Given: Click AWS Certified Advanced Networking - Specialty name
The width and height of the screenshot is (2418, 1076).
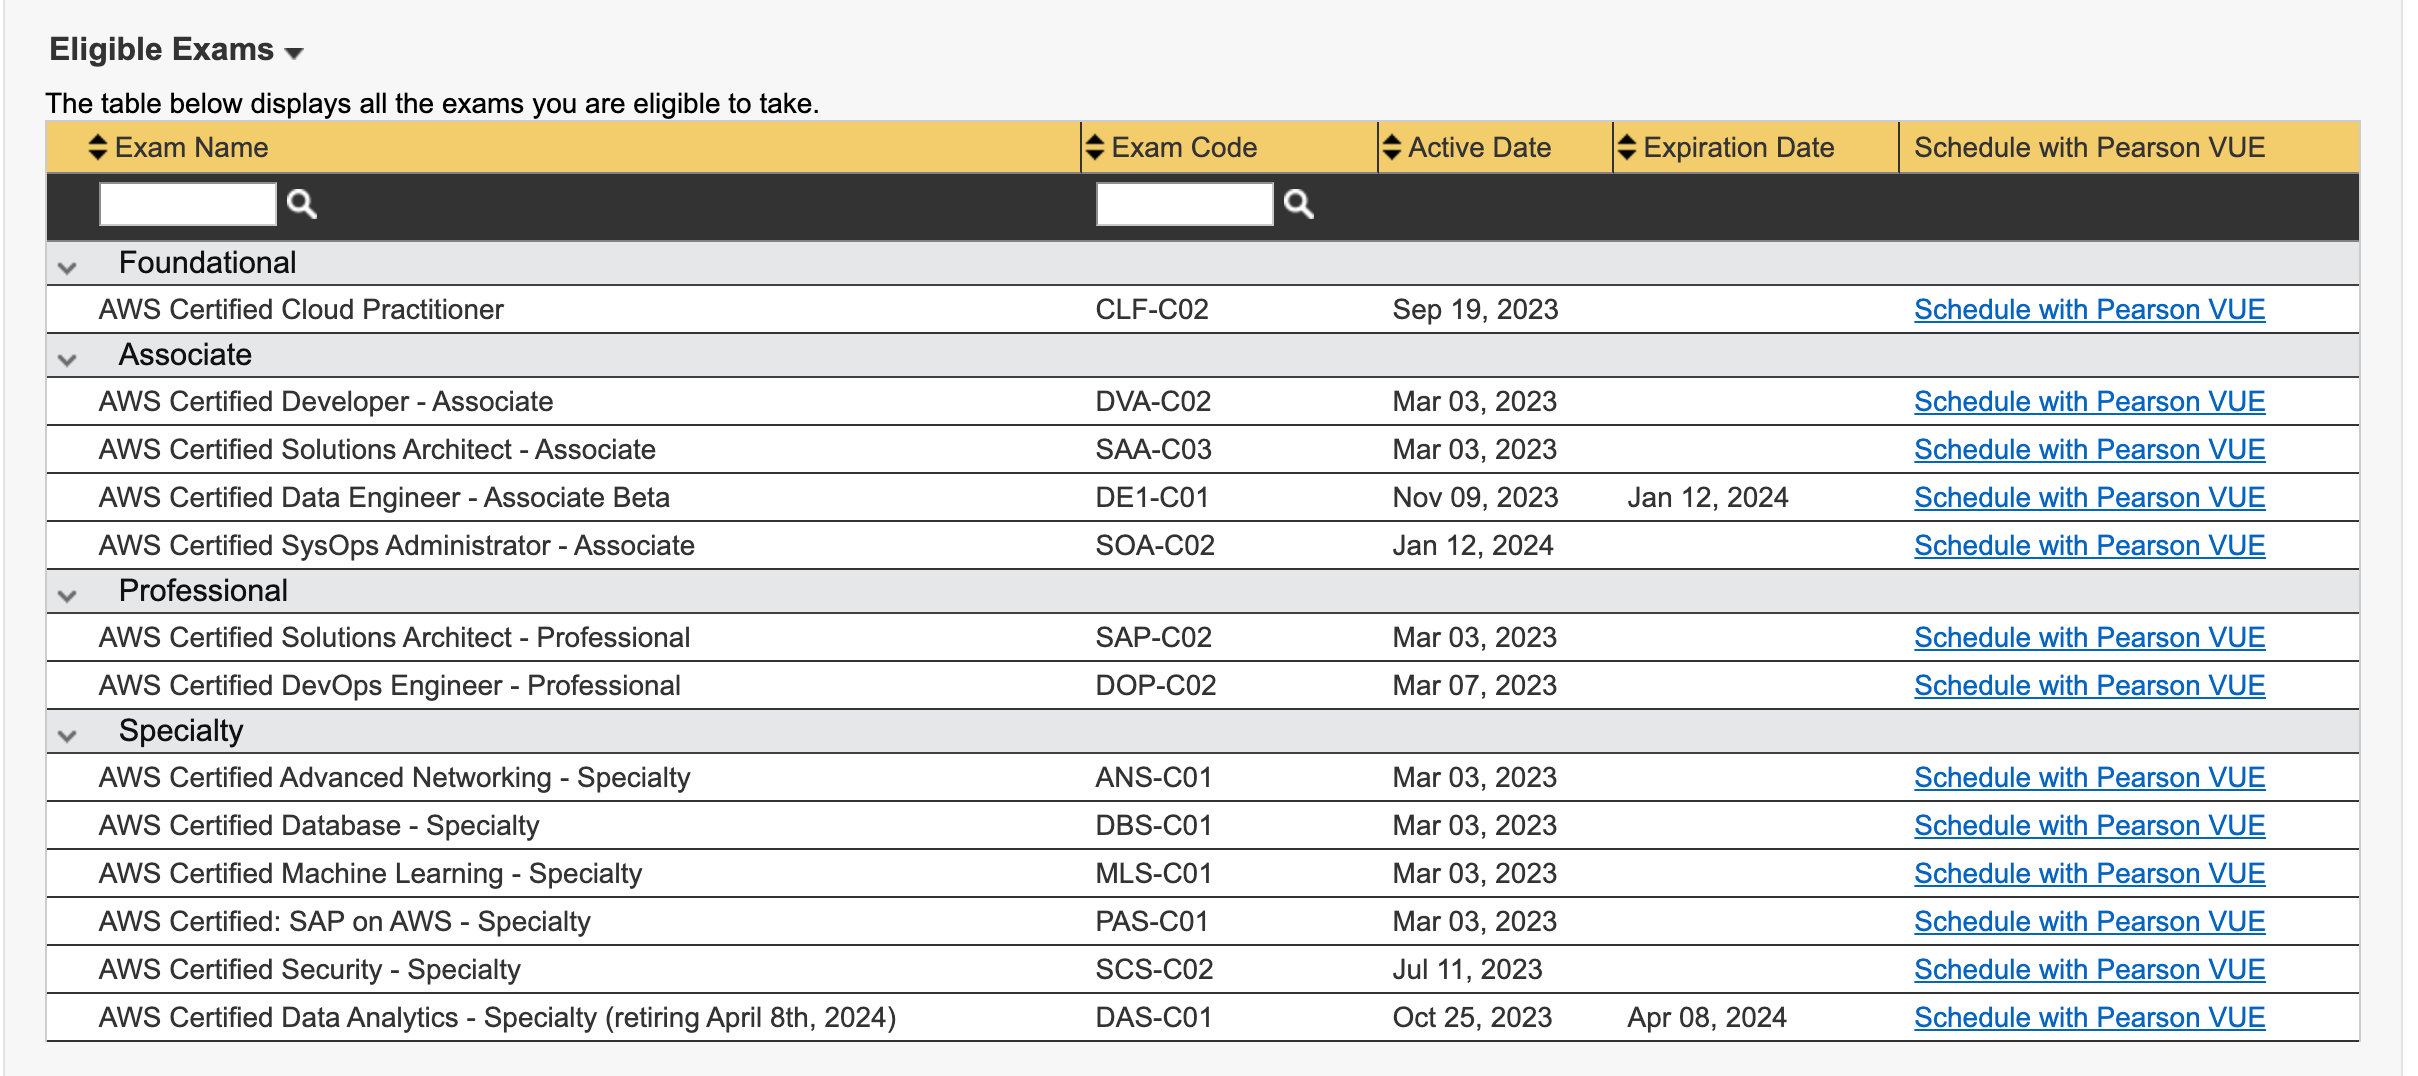Looking at the screenshot, I should [x=394, y=778].
